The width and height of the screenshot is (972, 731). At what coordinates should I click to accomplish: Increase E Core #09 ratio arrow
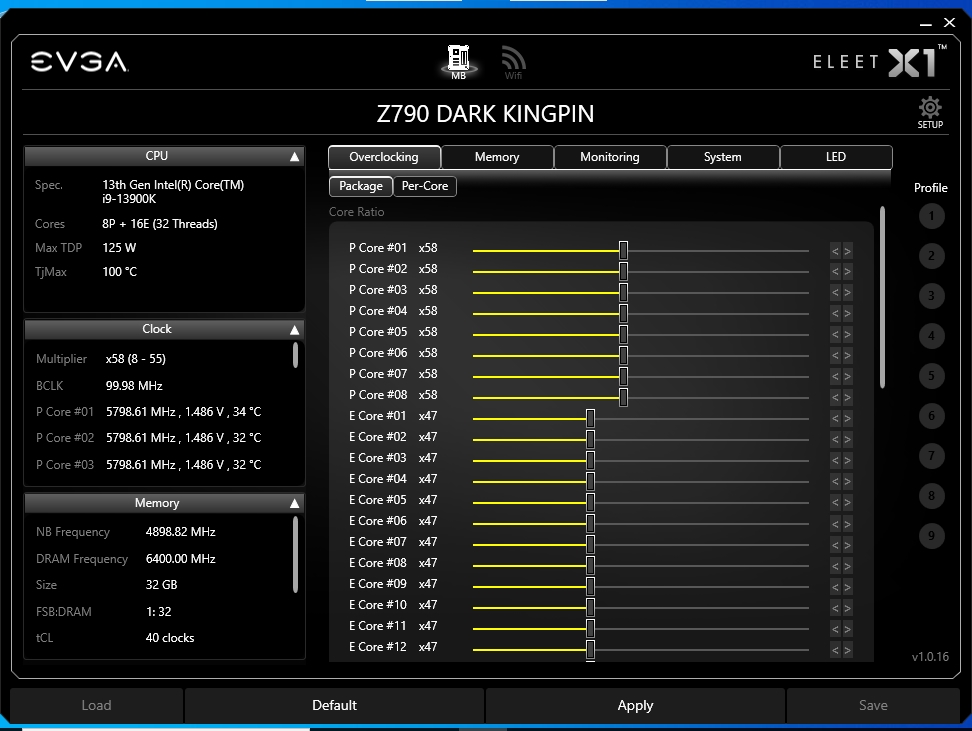coord(847,587)
